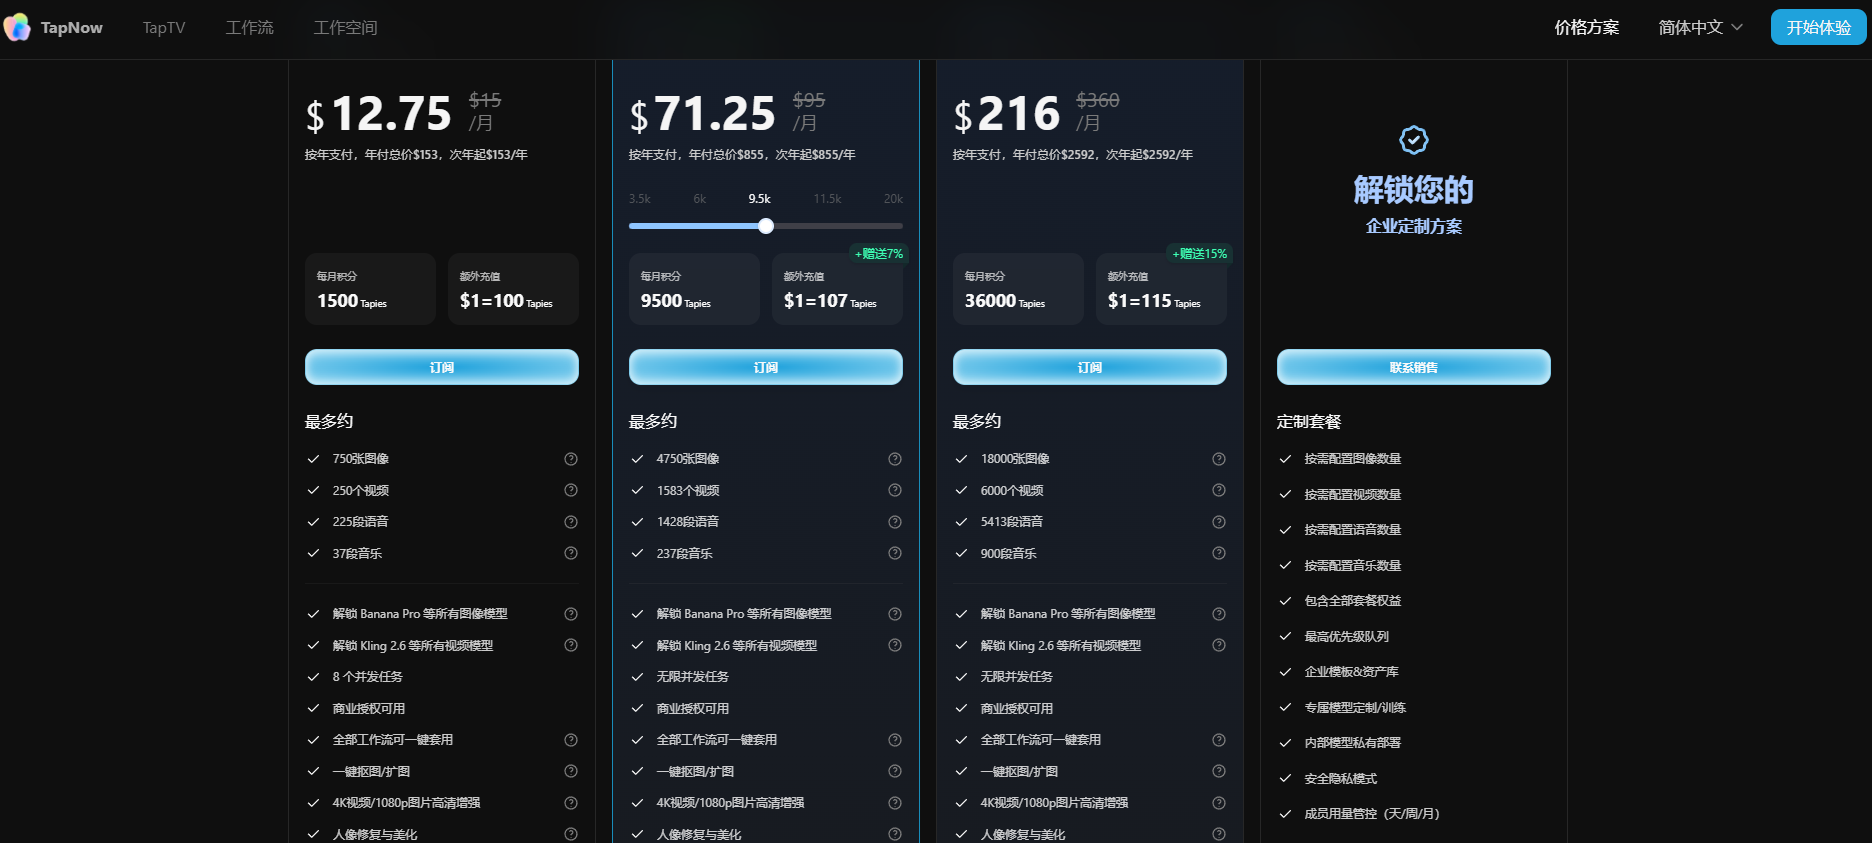Click the 价格方案 nav link

(1586, 28)
